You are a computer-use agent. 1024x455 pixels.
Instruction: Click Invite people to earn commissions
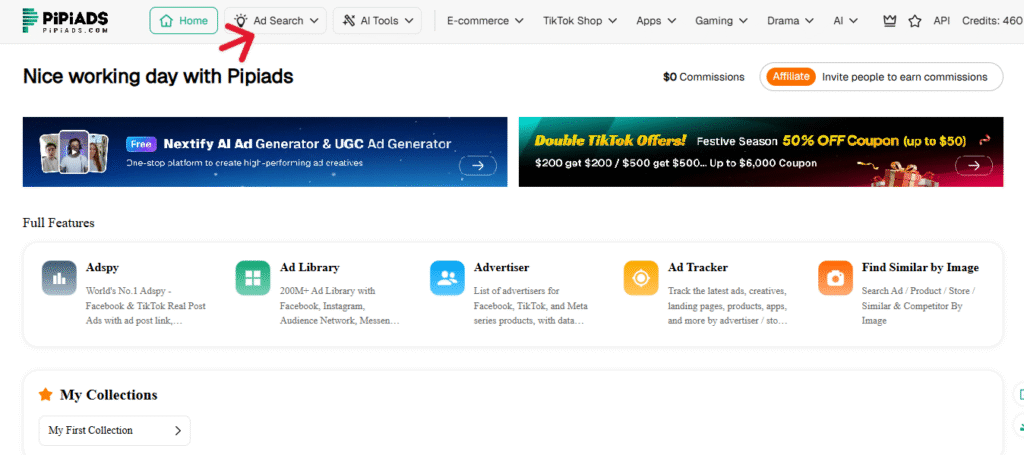904,77
